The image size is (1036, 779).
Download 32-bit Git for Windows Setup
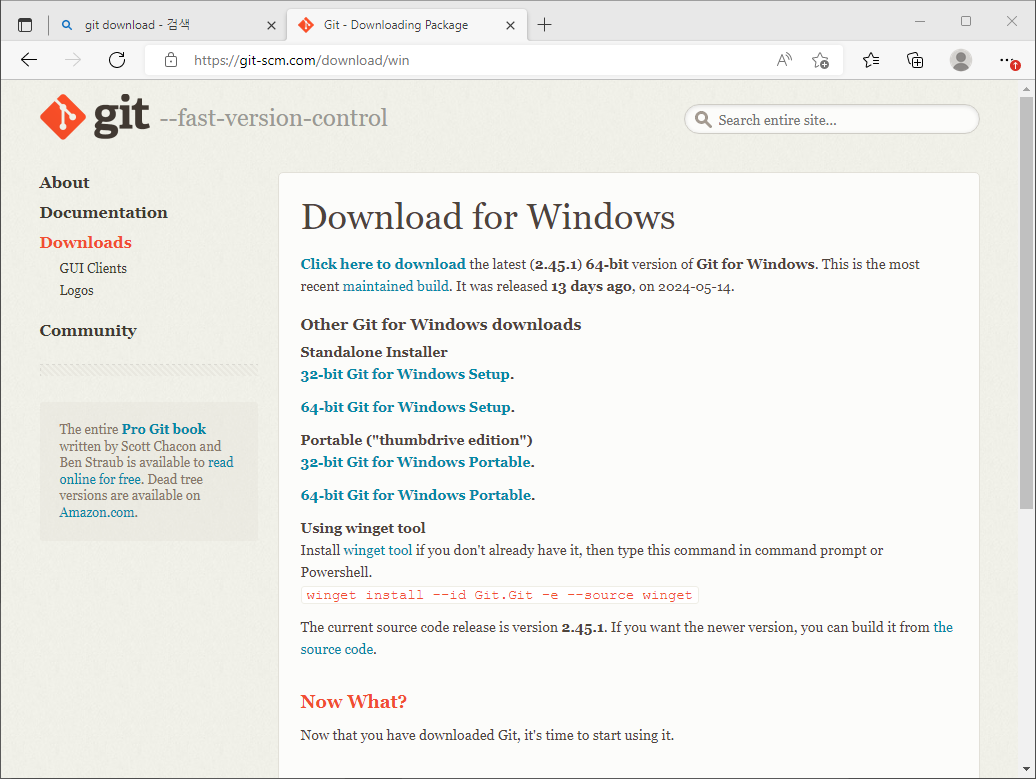[x=406, y=374]
